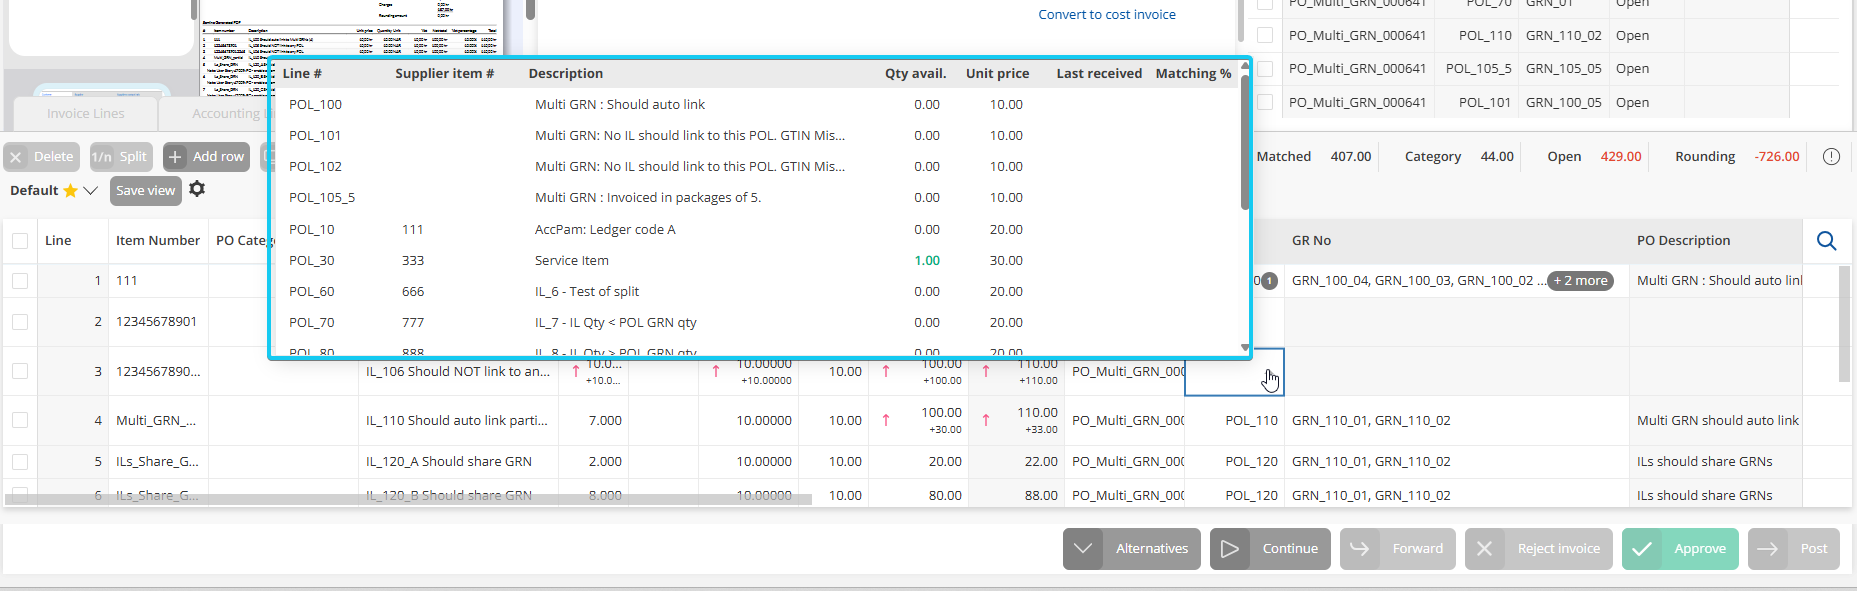Expand the Default view dropdown chevron

(90, 190)
